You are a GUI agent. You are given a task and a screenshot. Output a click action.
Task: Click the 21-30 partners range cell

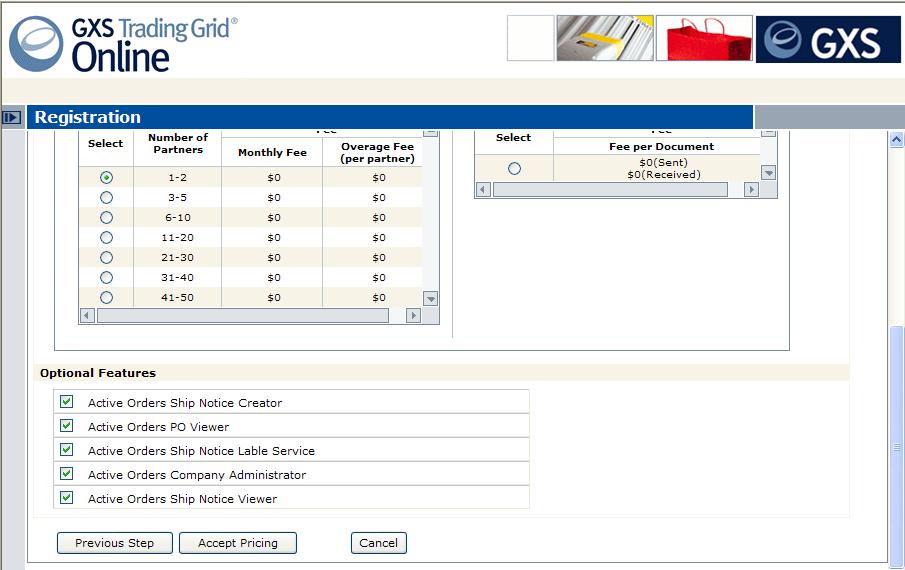178,257
